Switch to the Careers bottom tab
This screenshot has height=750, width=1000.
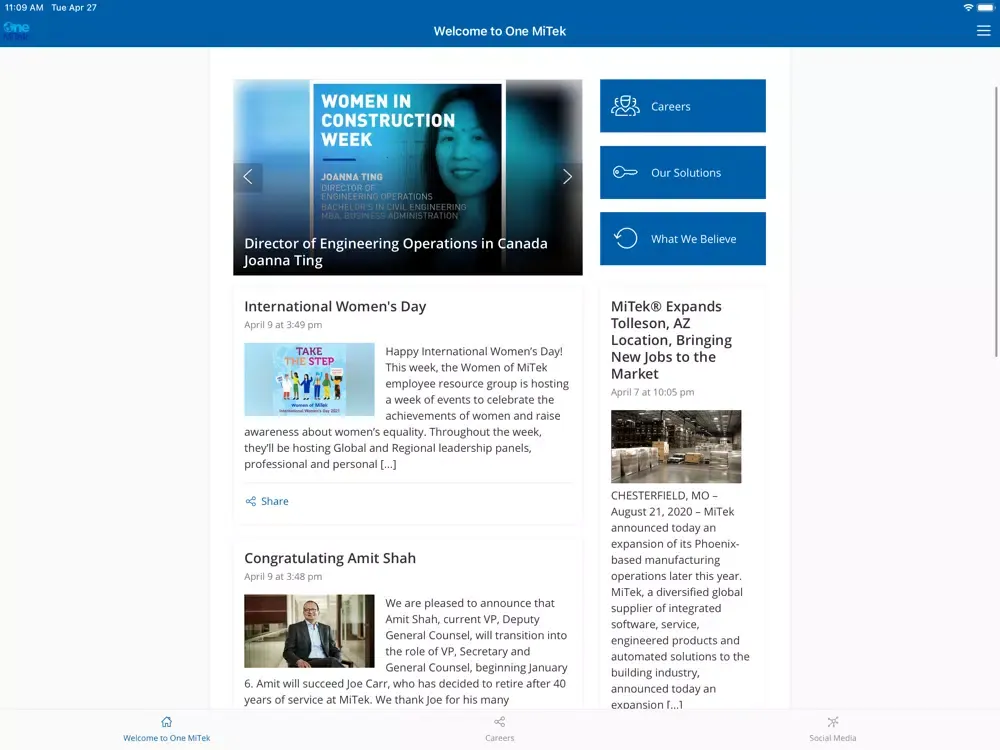(499, 730)
